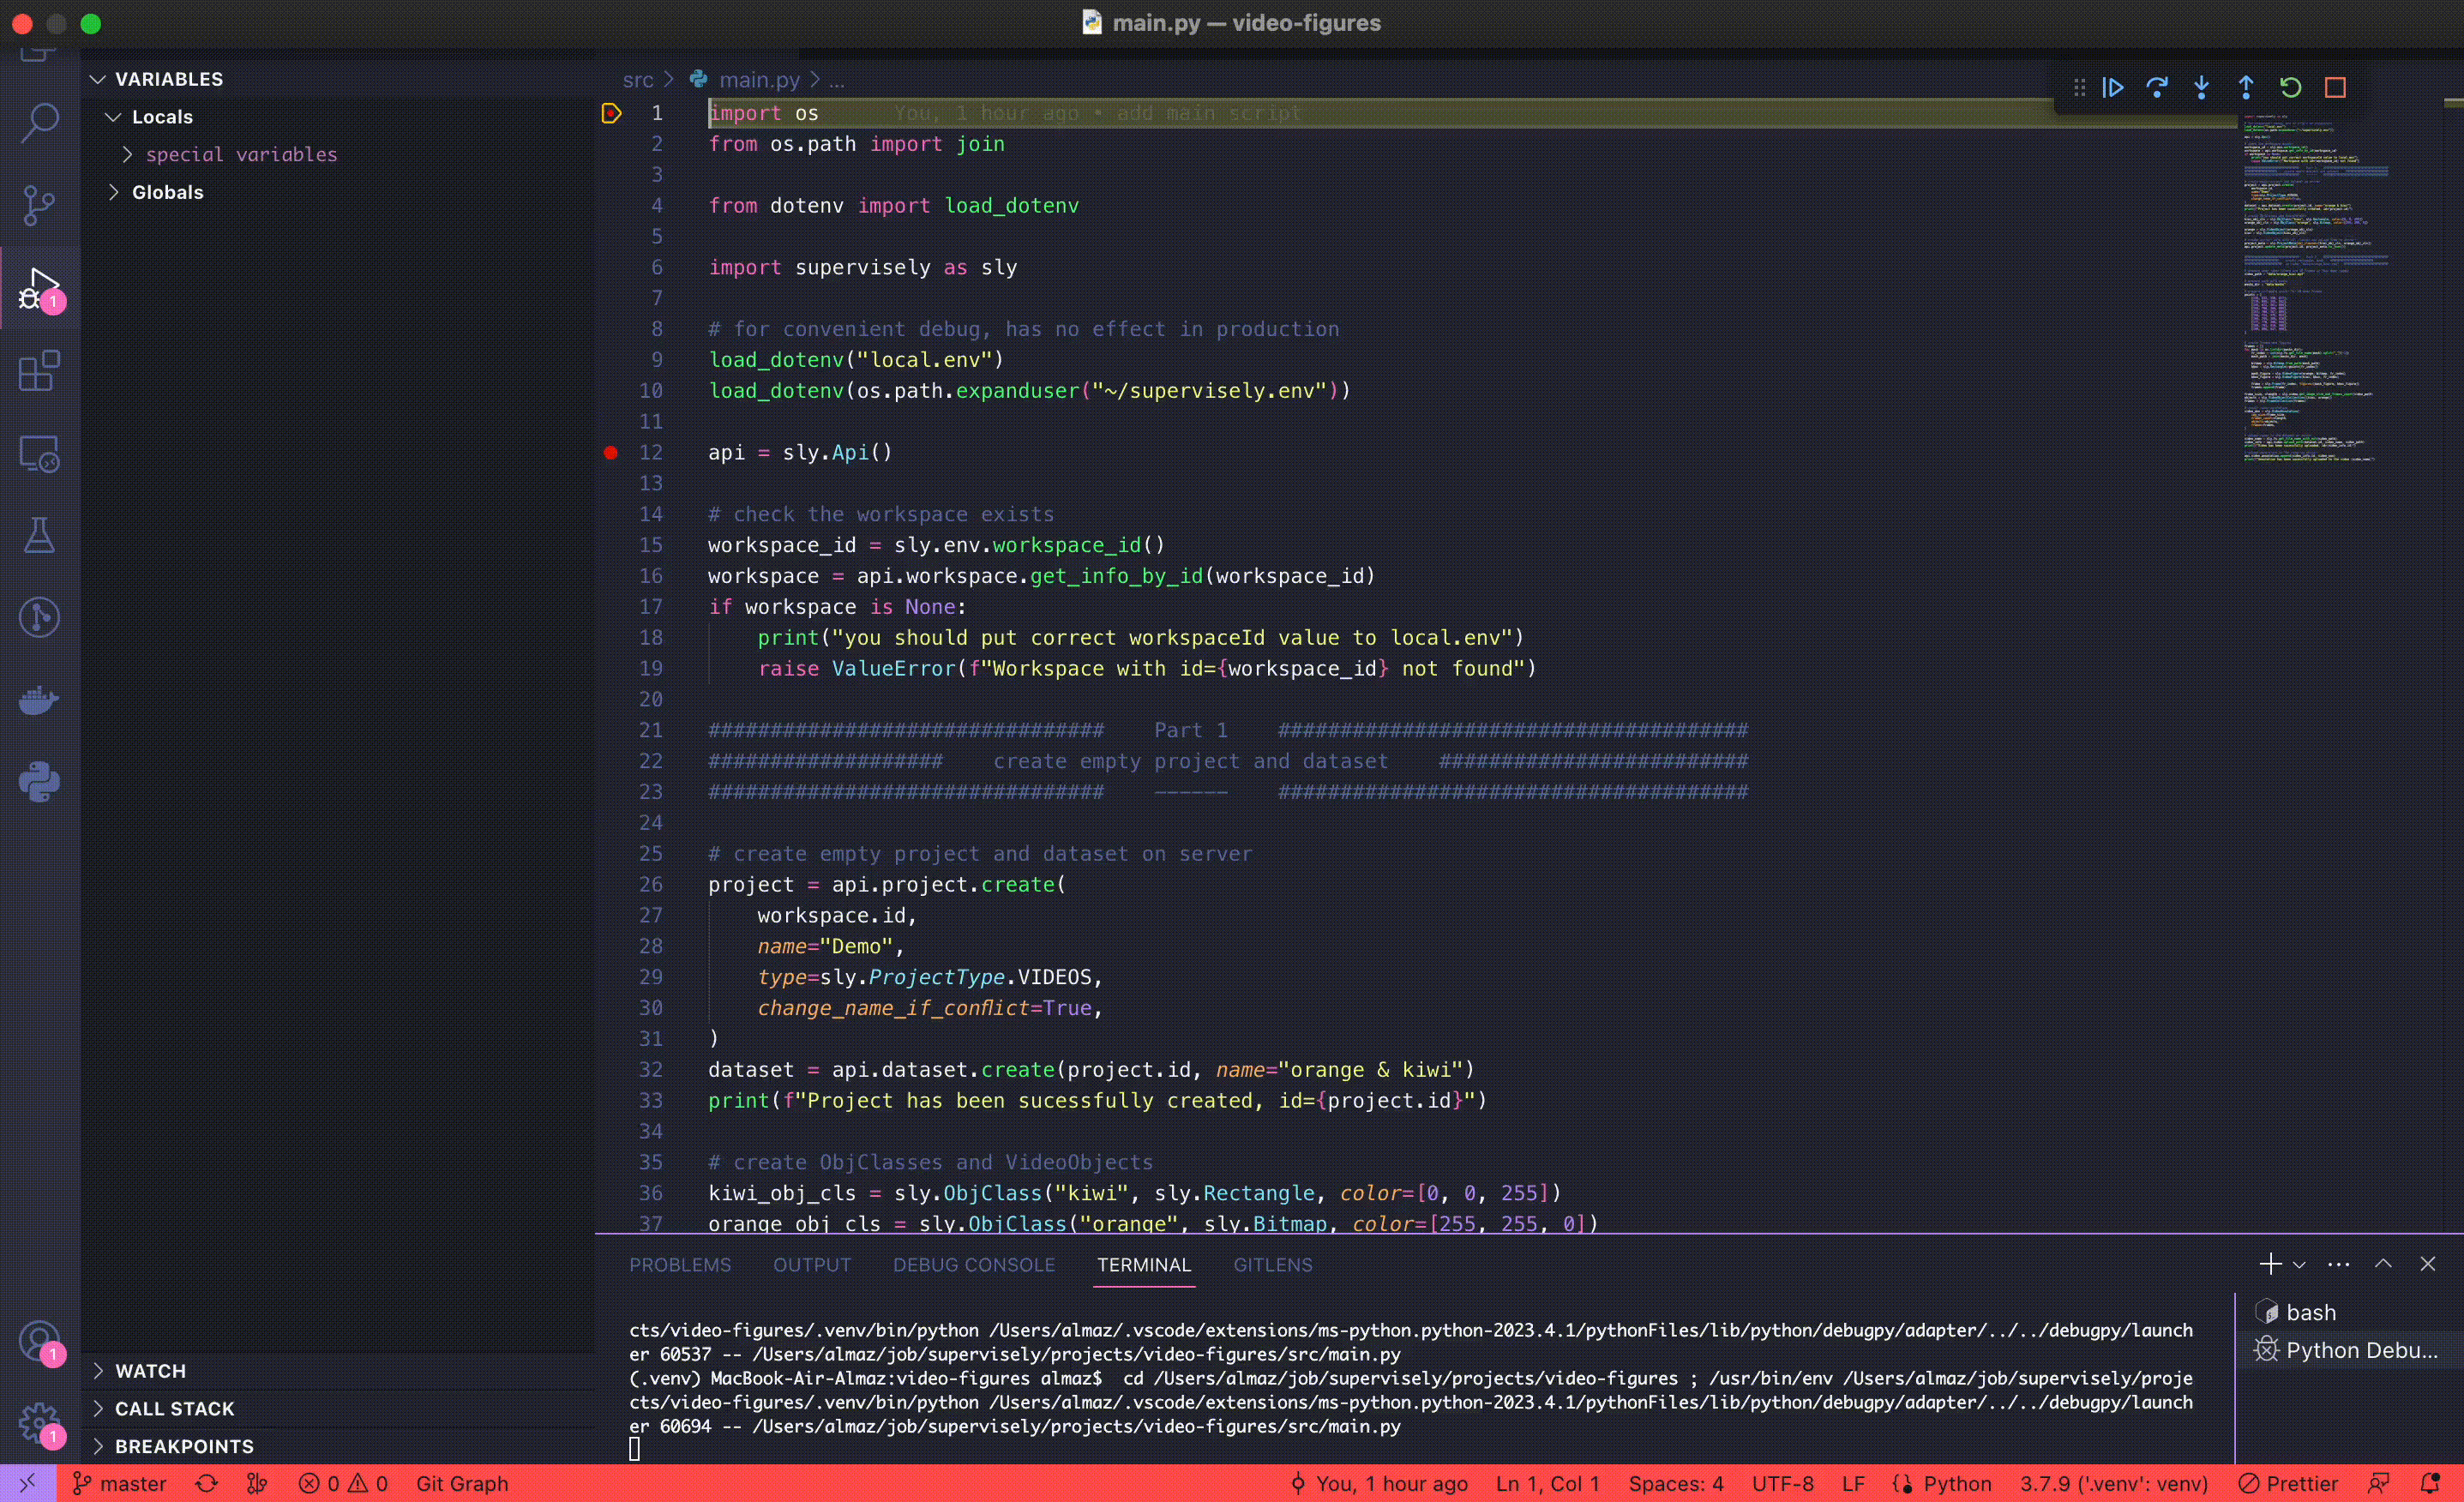Expand the CALL STACK section
The height and width of the screenshot is (1502, 2464).
point(174,1408)
